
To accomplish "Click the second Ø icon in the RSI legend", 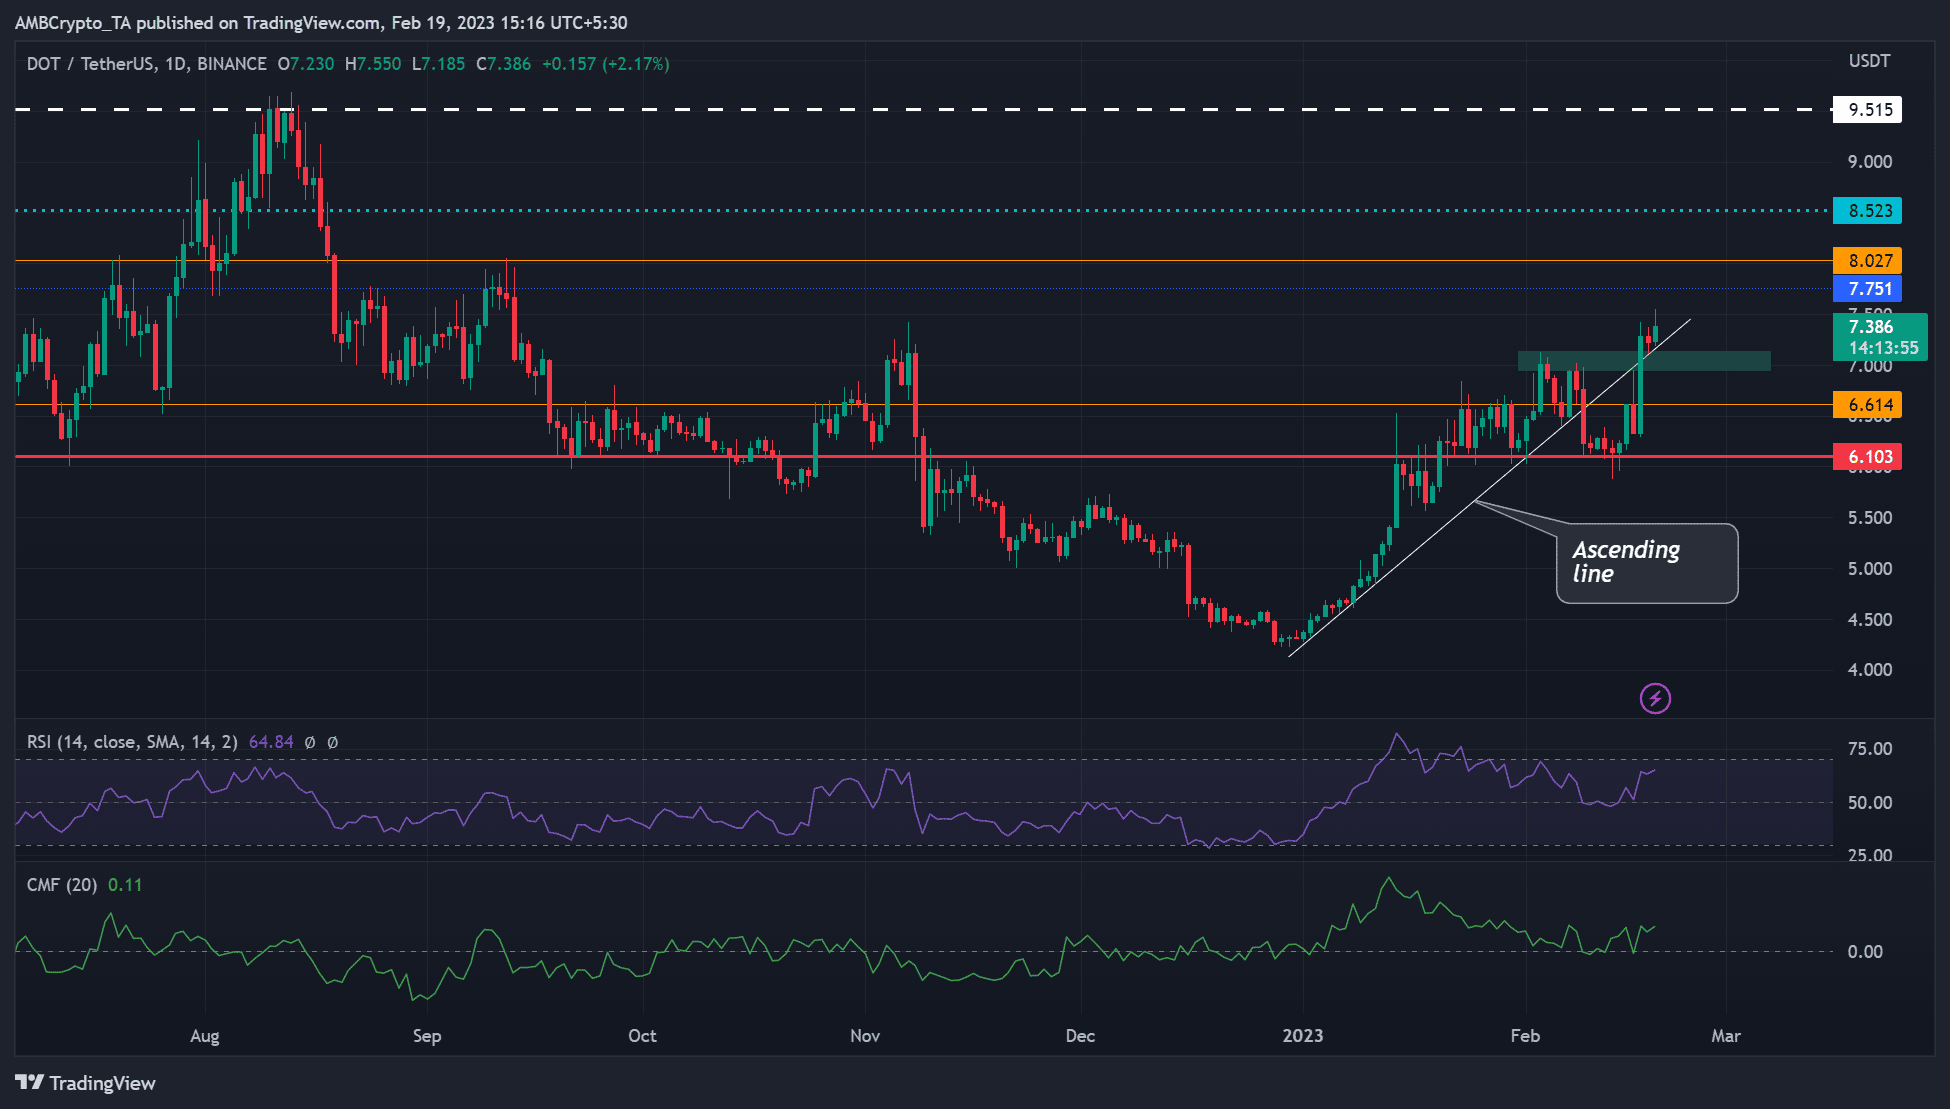I will click(332, 742).
